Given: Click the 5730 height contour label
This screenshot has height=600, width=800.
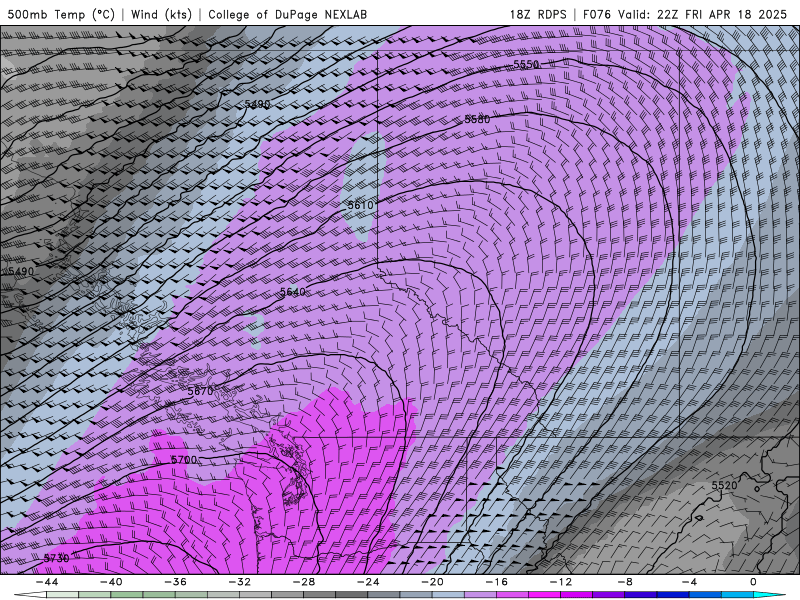Looking at the screenshot, I should (56, 558).
